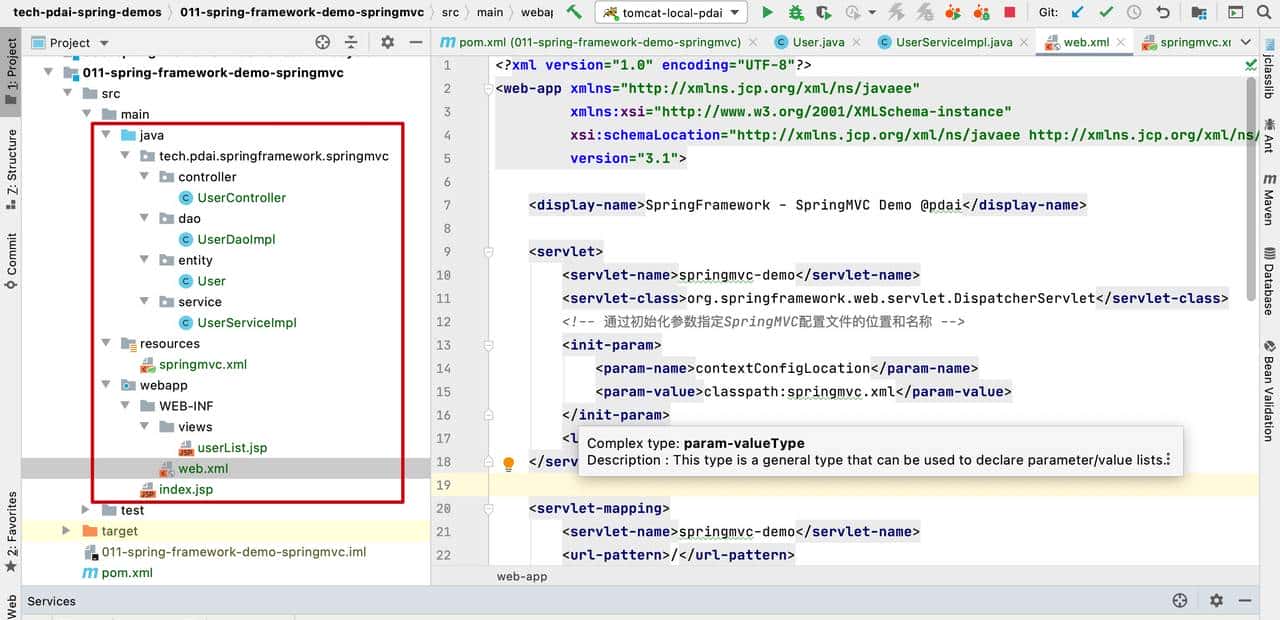Click the yellow intention light bulb
The width and height of the screenshot is (1280, 620).
(x=508, y=464)
